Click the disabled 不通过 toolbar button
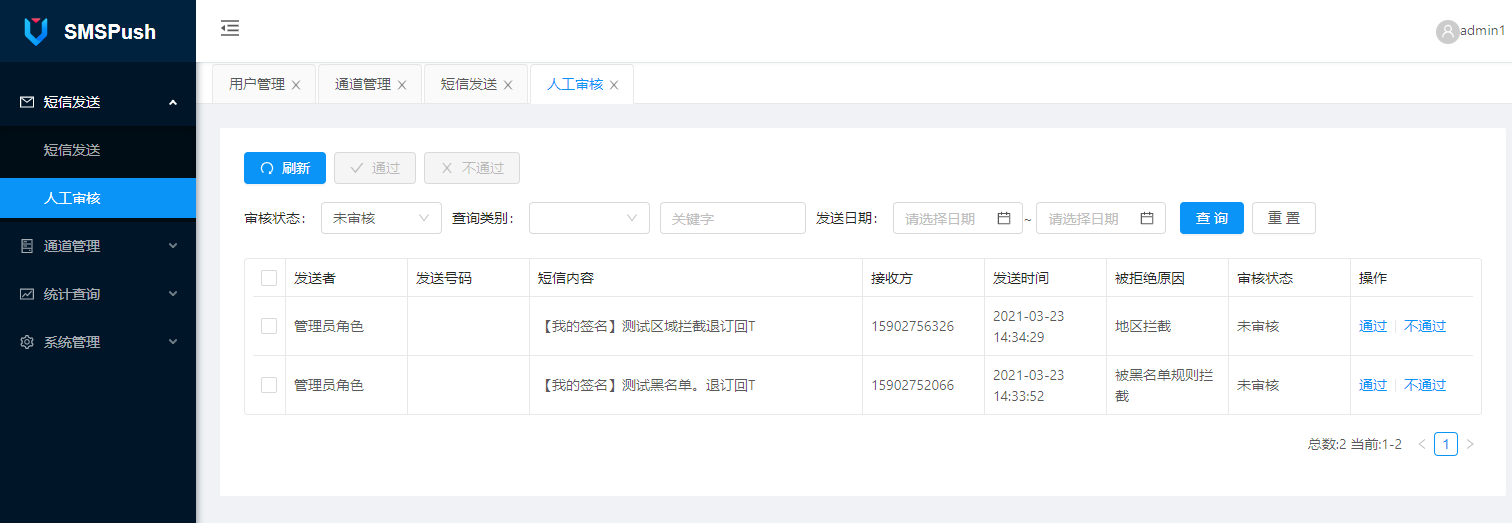This screenshot has width=1512, height=523. (x=472, y=168)
